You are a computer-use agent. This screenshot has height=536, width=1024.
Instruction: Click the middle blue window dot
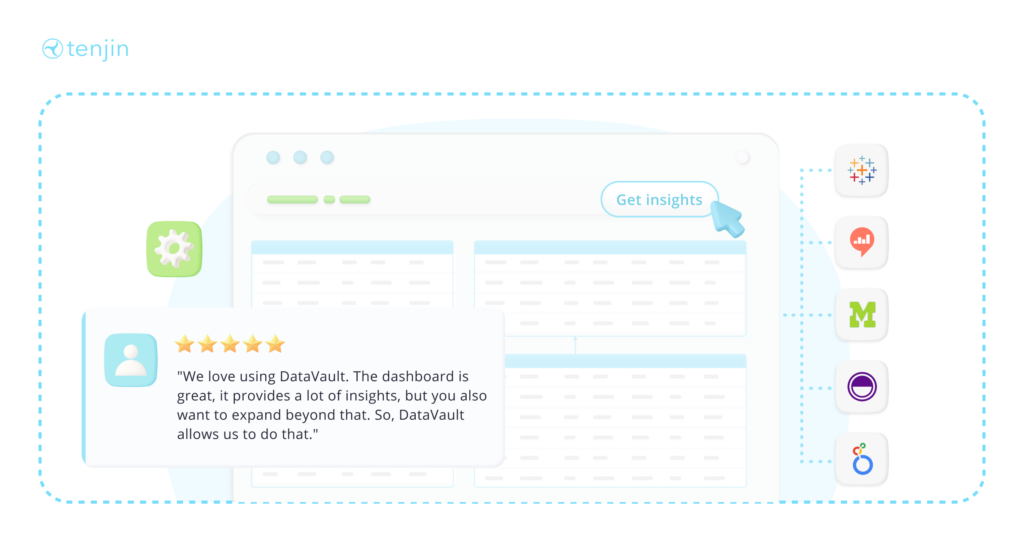300,158
